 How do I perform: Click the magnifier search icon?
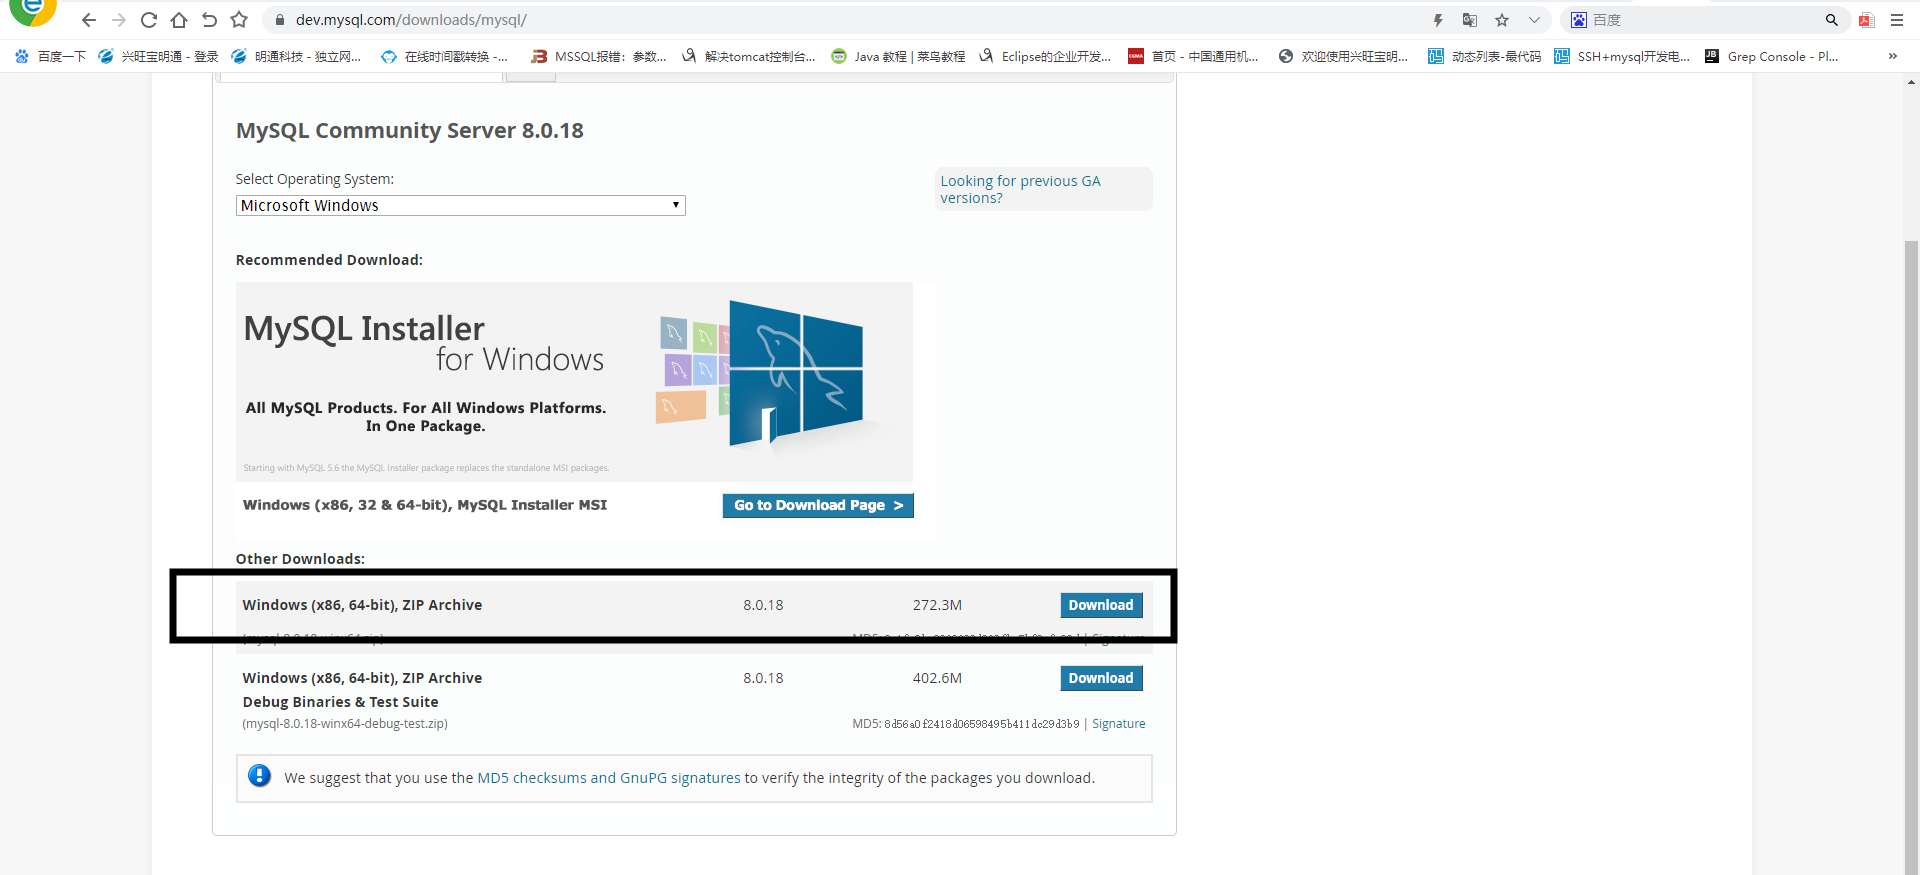[1832, 20]
